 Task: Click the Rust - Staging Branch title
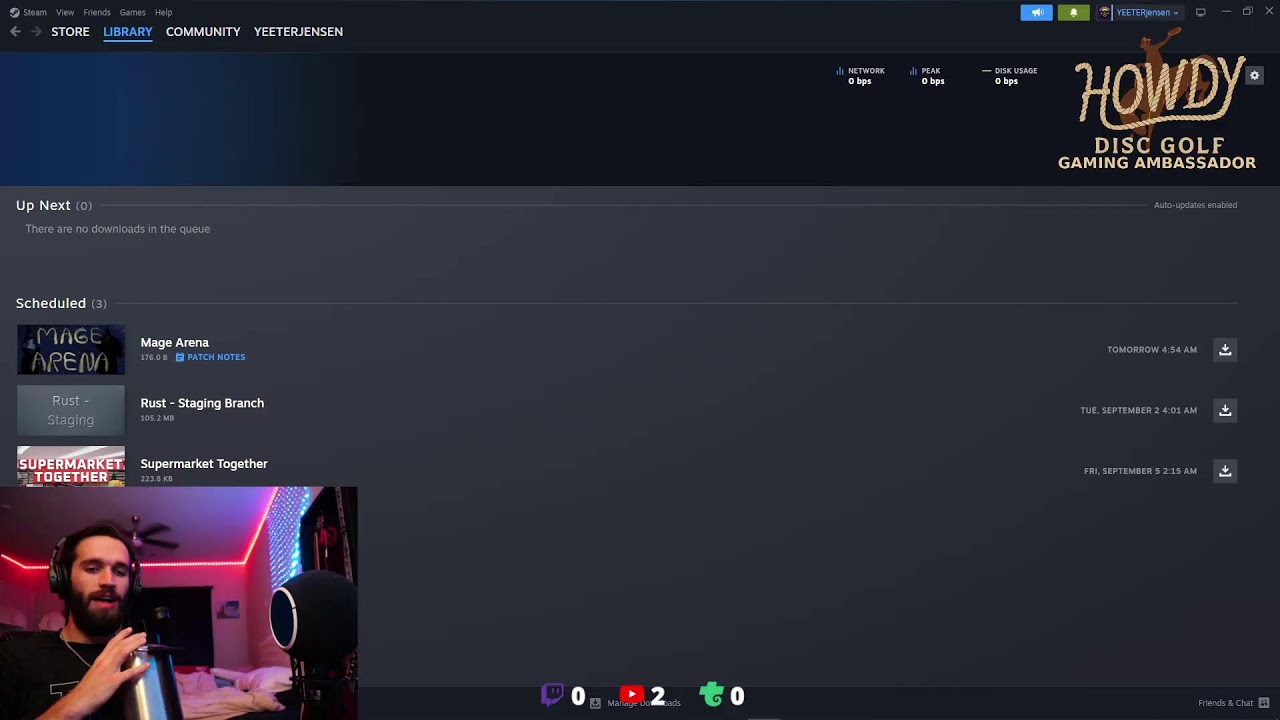[x=202, y=403]
